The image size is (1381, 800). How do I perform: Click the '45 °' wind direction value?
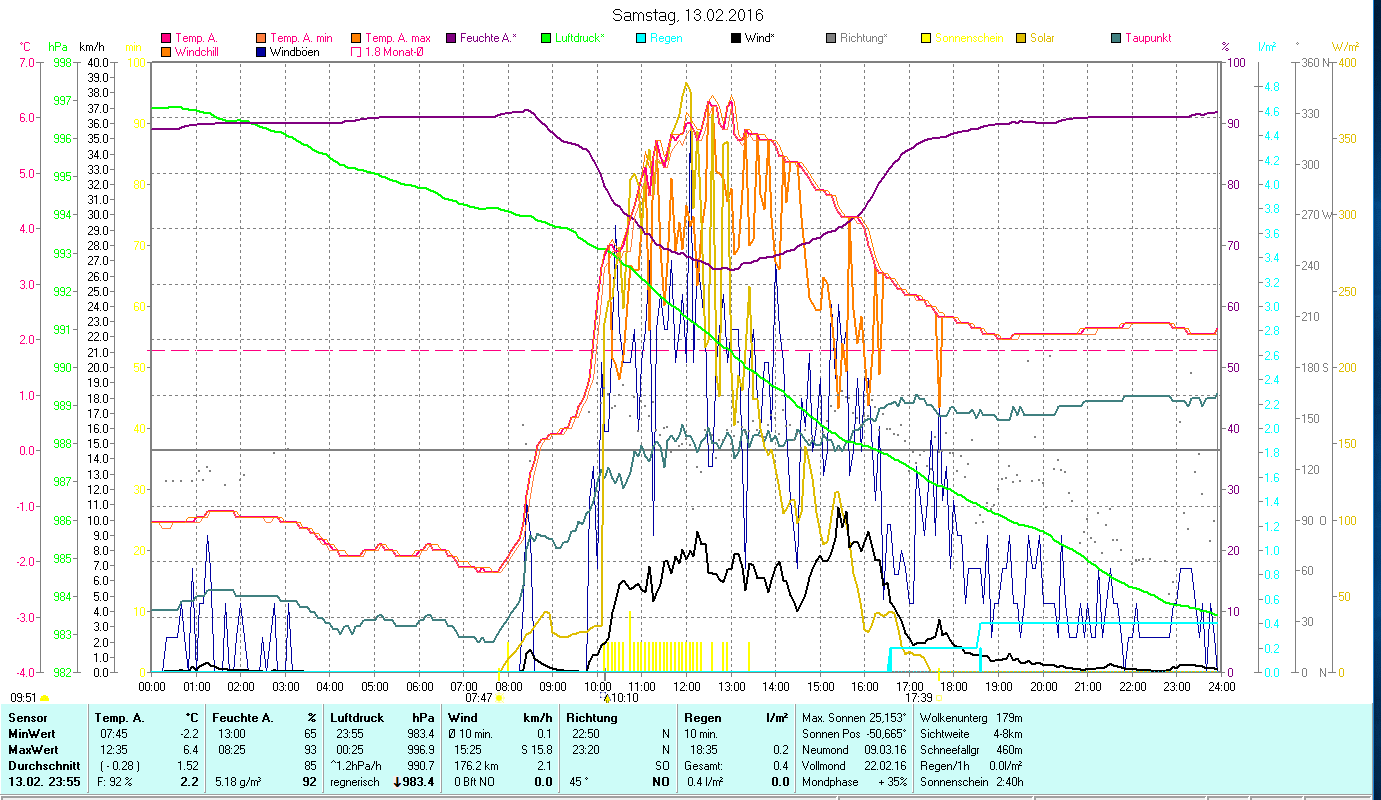[x=579, y=782]
